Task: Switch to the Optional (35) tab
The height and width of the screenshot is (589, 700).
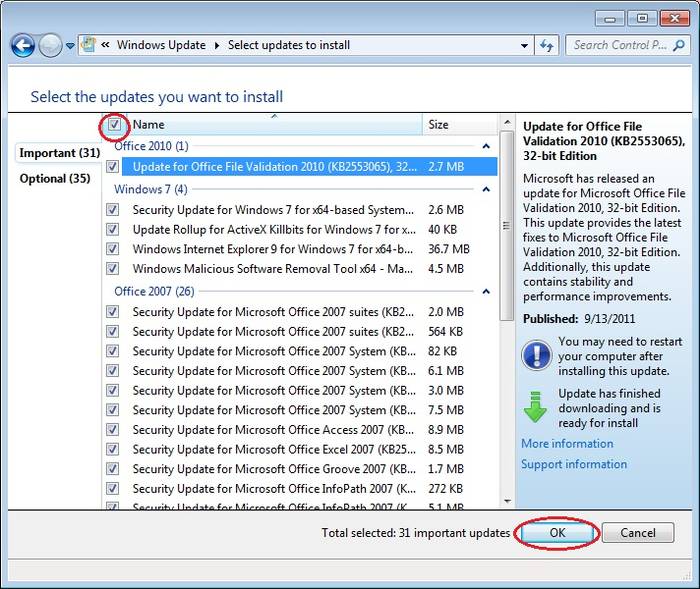Action: [55, 179]
